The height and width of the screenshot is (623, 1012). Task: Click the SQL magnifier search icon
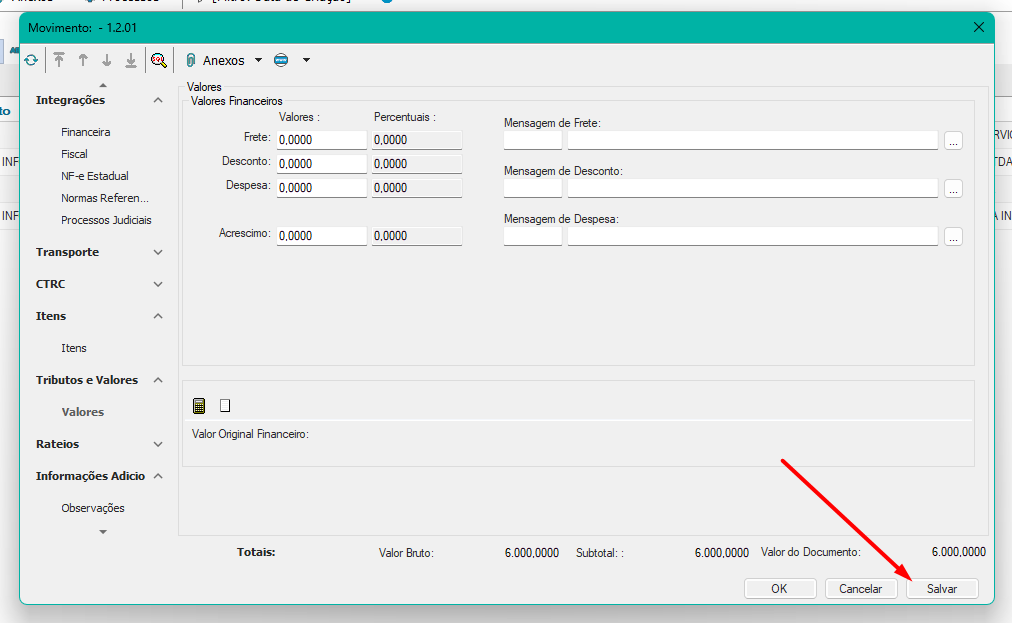(x=158, y=60)
